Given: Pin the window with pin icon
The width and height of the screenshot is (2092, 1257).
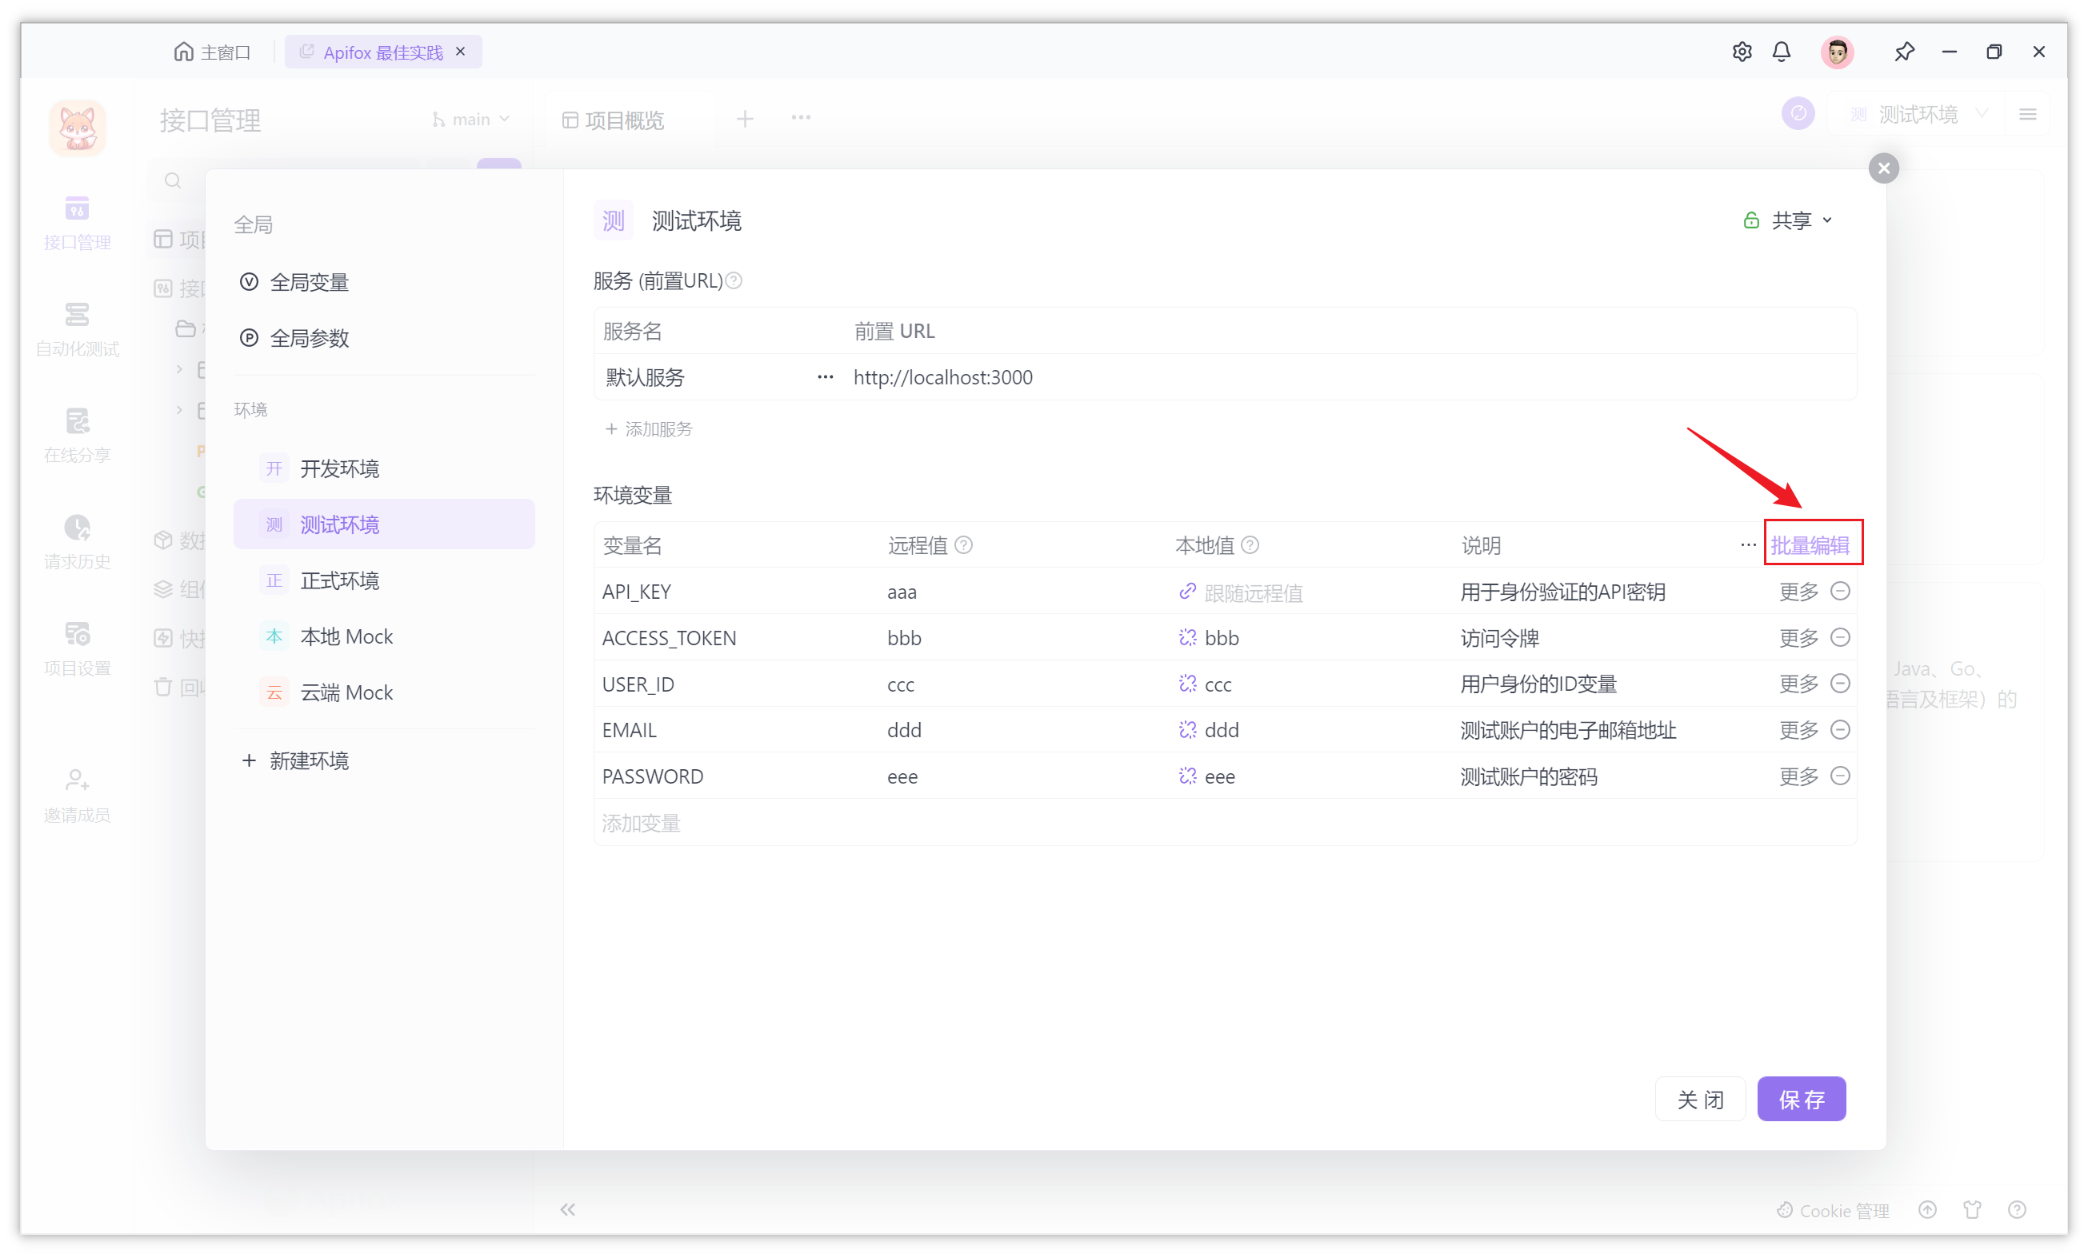Looking at the screenshot, I should pos(1904,52).
